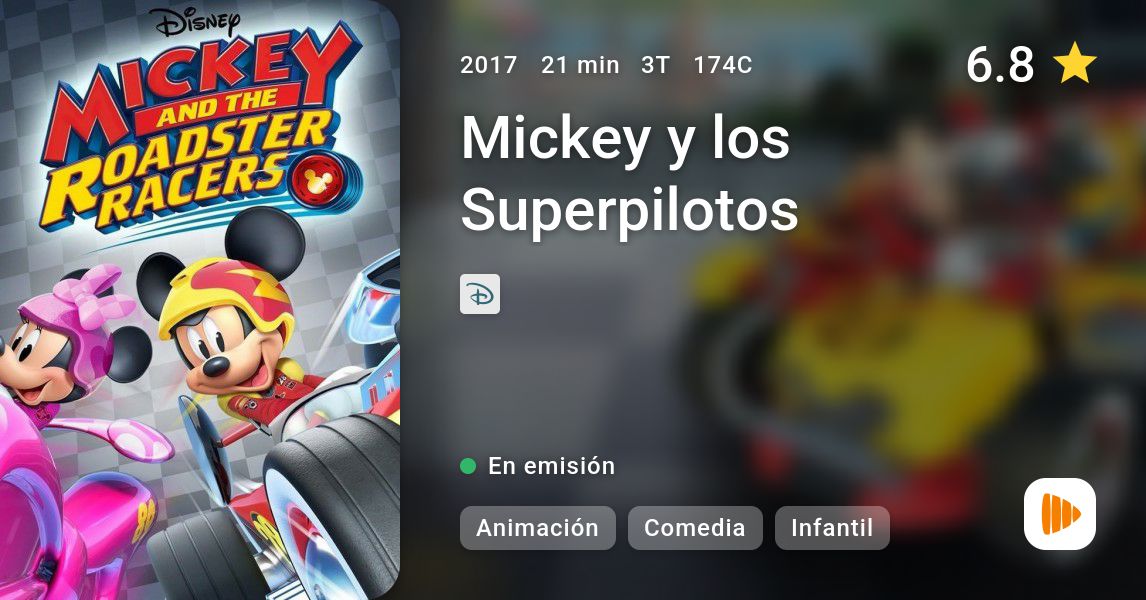The width and height of the screenshot is (1146, 600).
Task: Click the En emisión status text
Action: (551, 466)
